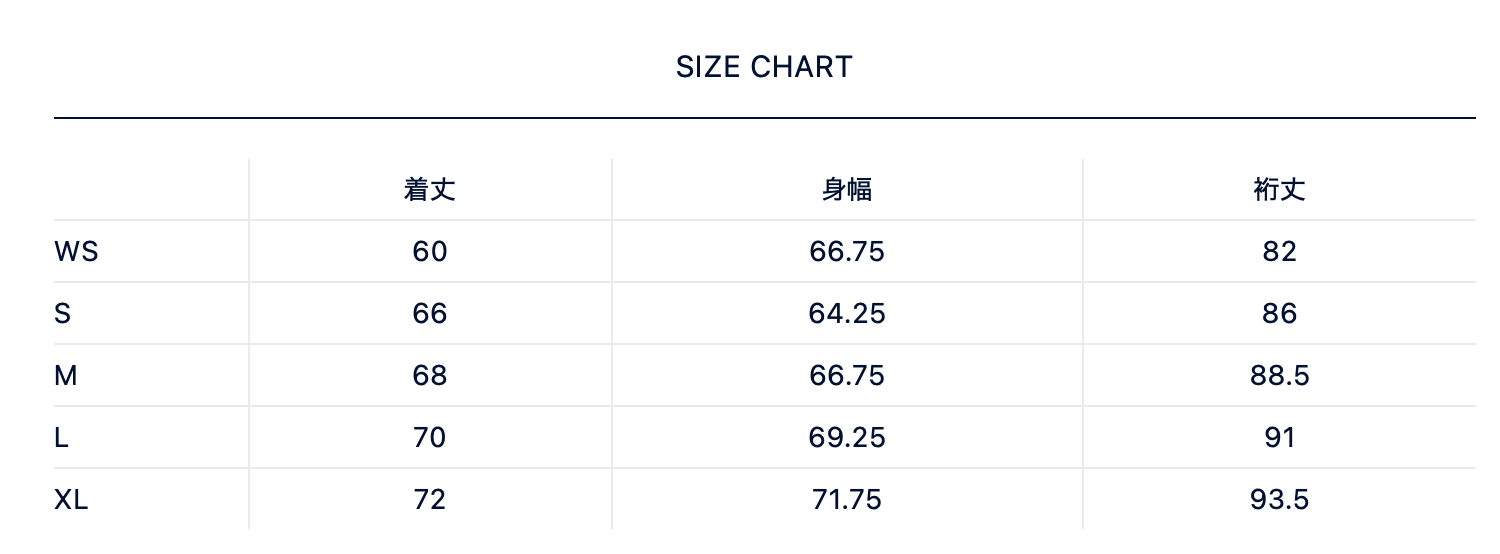1500x554 pixels.
Task: Click the S size row label
Action: [x=62, y=314]
